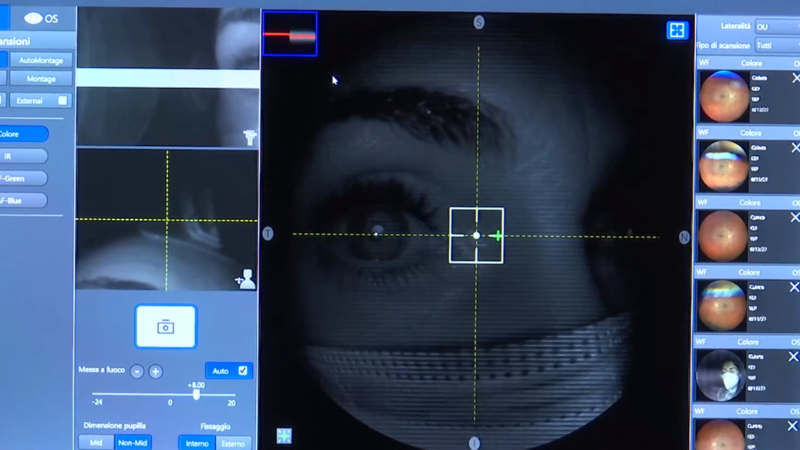Viewport: 800px width, 450px height.
Task: Select Mid pupil size
Action: pos(96,442)
